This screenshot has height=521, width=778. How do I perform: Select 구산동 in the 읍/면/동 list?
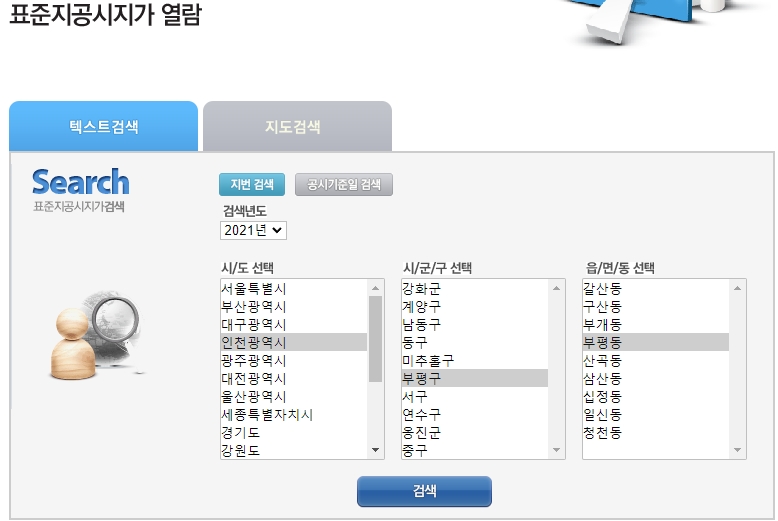656,306
